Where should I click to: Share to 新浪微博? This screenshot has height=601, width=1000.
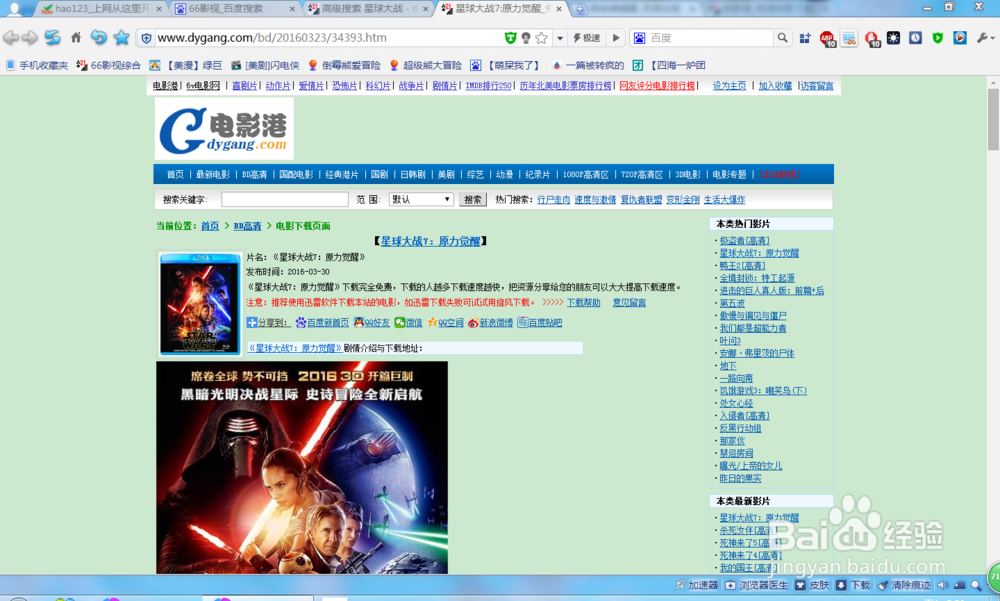point(490,323)
